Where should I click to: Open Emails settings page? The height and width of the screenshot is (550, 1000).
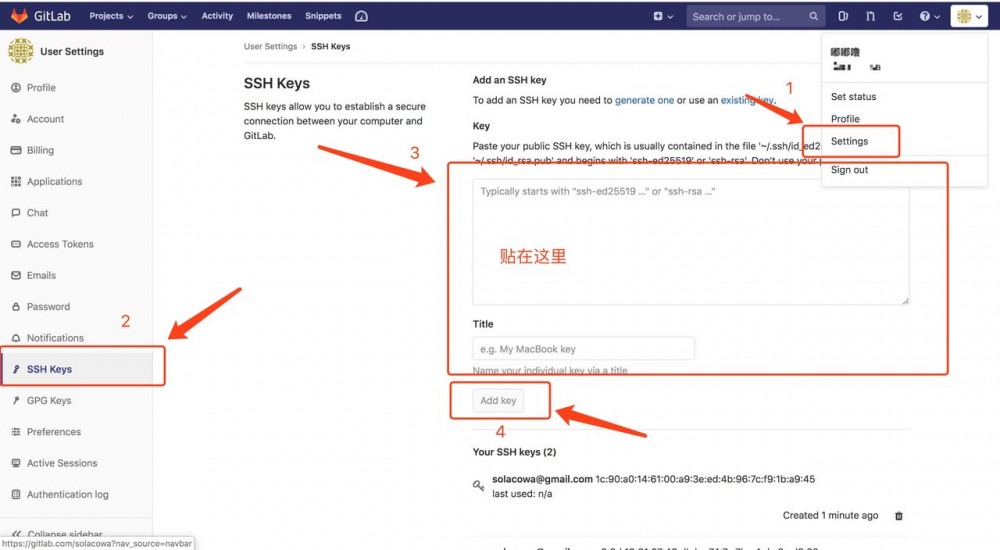[x=41, y=275]
